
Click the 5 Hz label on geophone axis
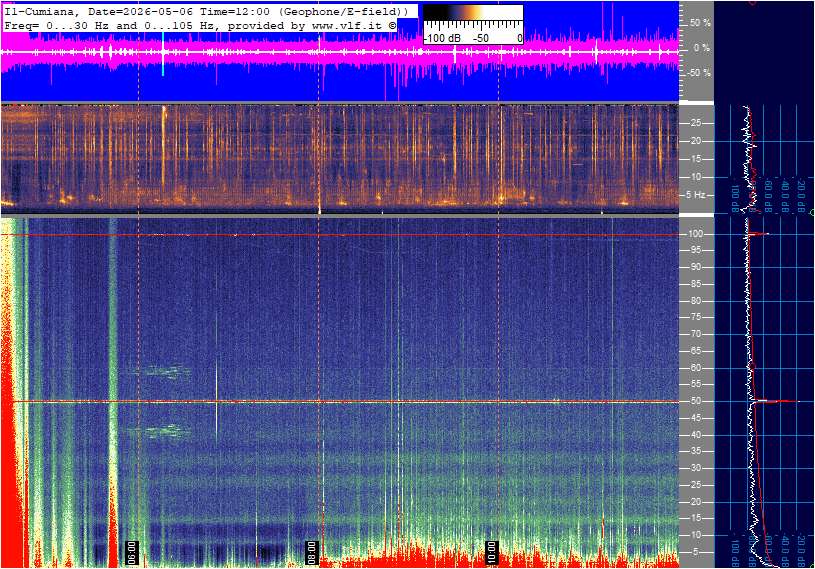coord(696,195)
